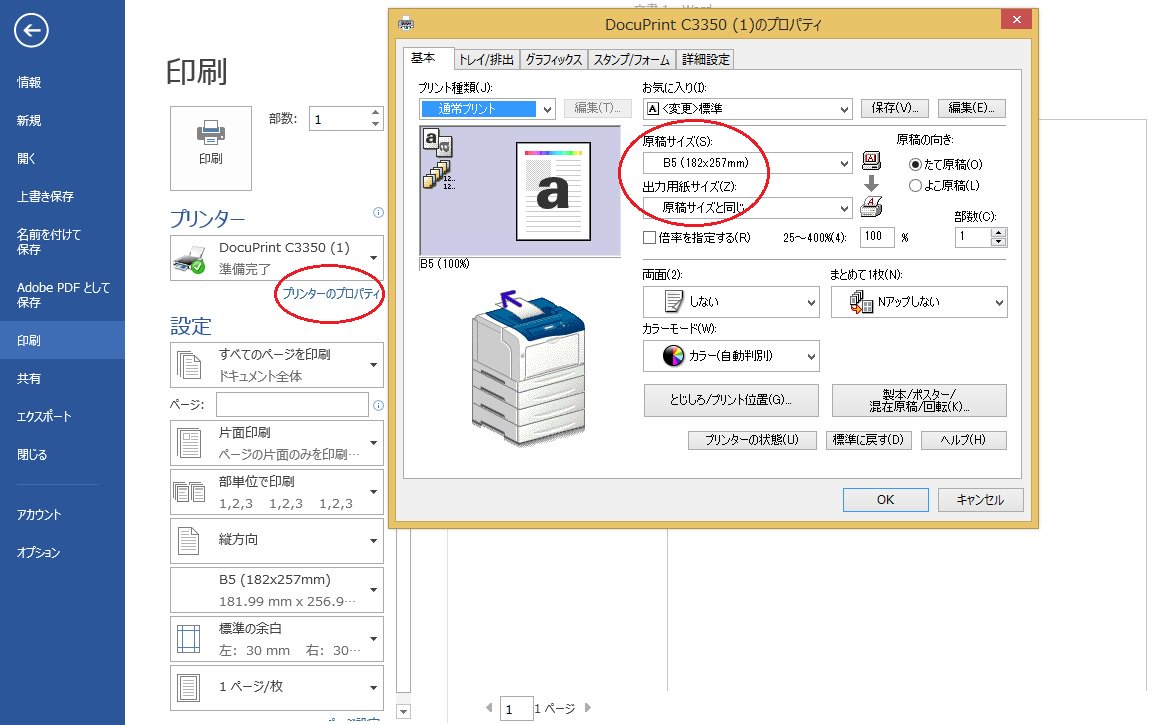
Task: Click the info icon beside ページ field
Action: coord(378,405)
